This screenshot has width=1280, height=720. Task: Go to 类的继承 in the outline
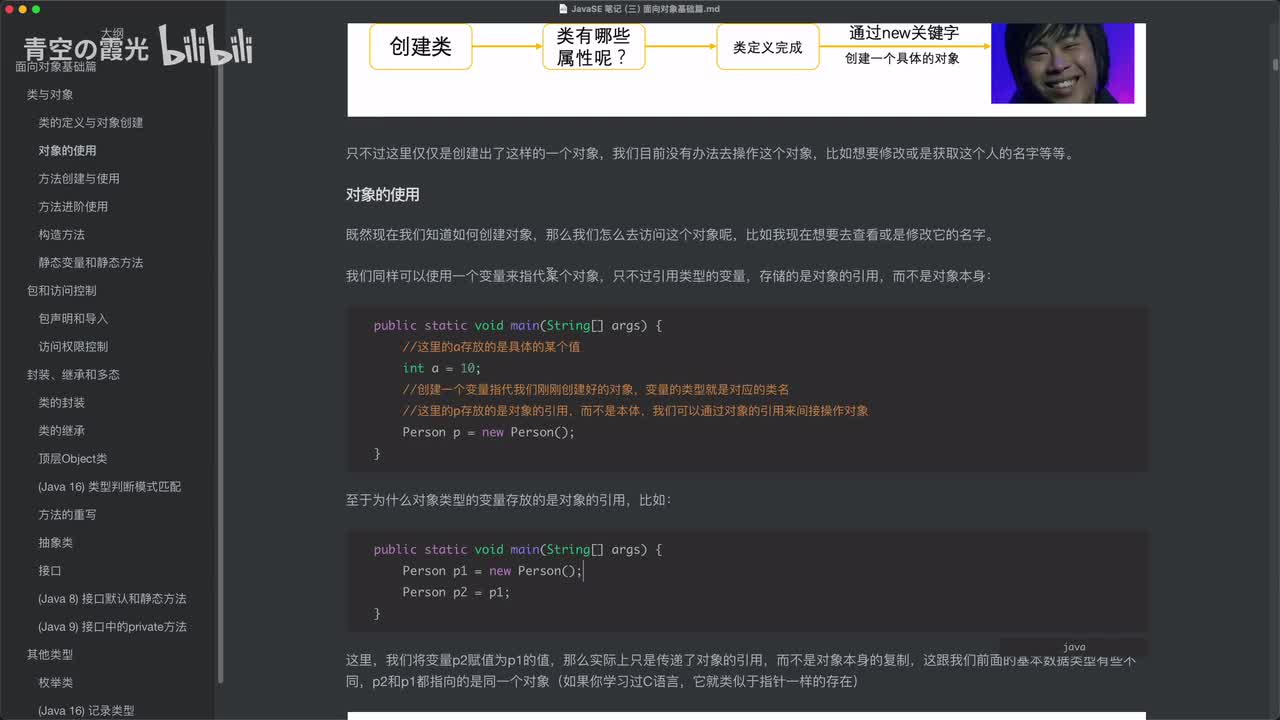pos(61,431)
